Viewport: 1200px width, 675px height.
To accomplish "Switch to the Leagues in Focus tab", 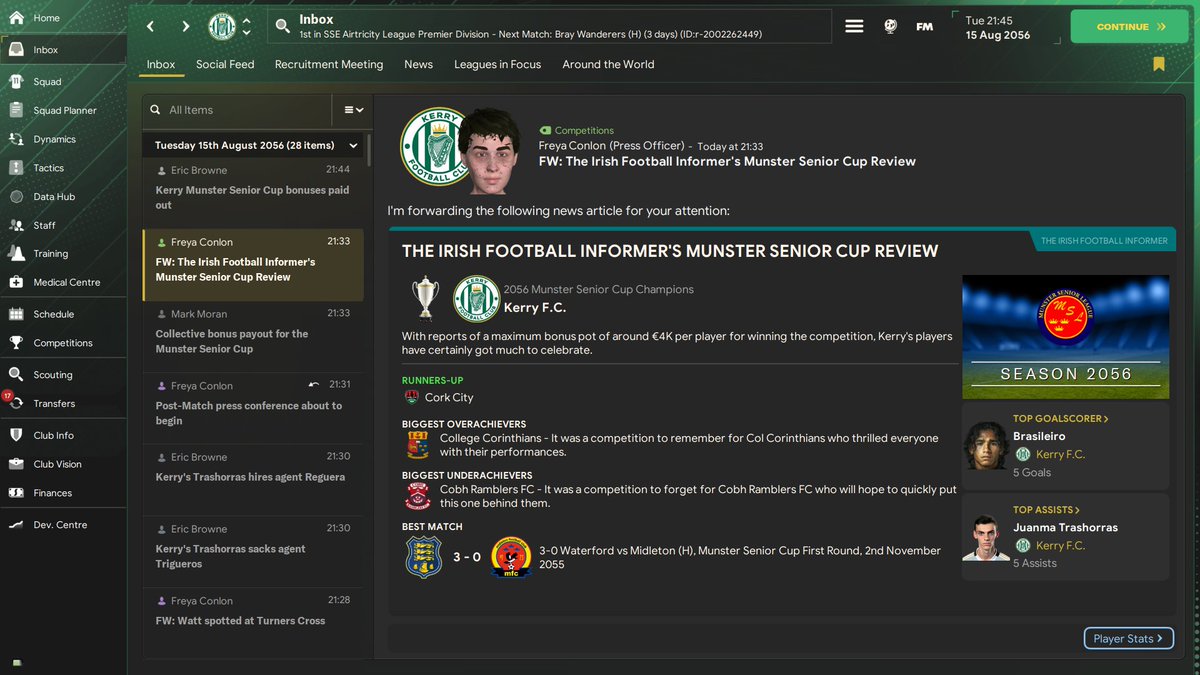I will (x=497, y=64).
